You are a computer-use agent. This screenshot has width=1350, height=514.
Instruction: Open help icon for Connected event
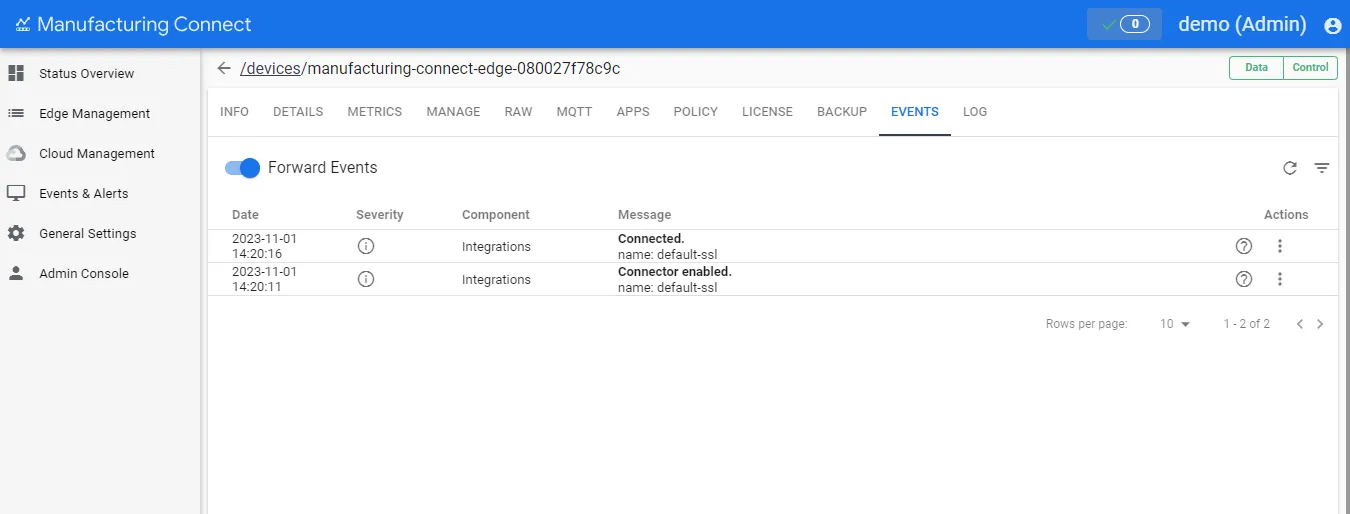point(1244,246)
